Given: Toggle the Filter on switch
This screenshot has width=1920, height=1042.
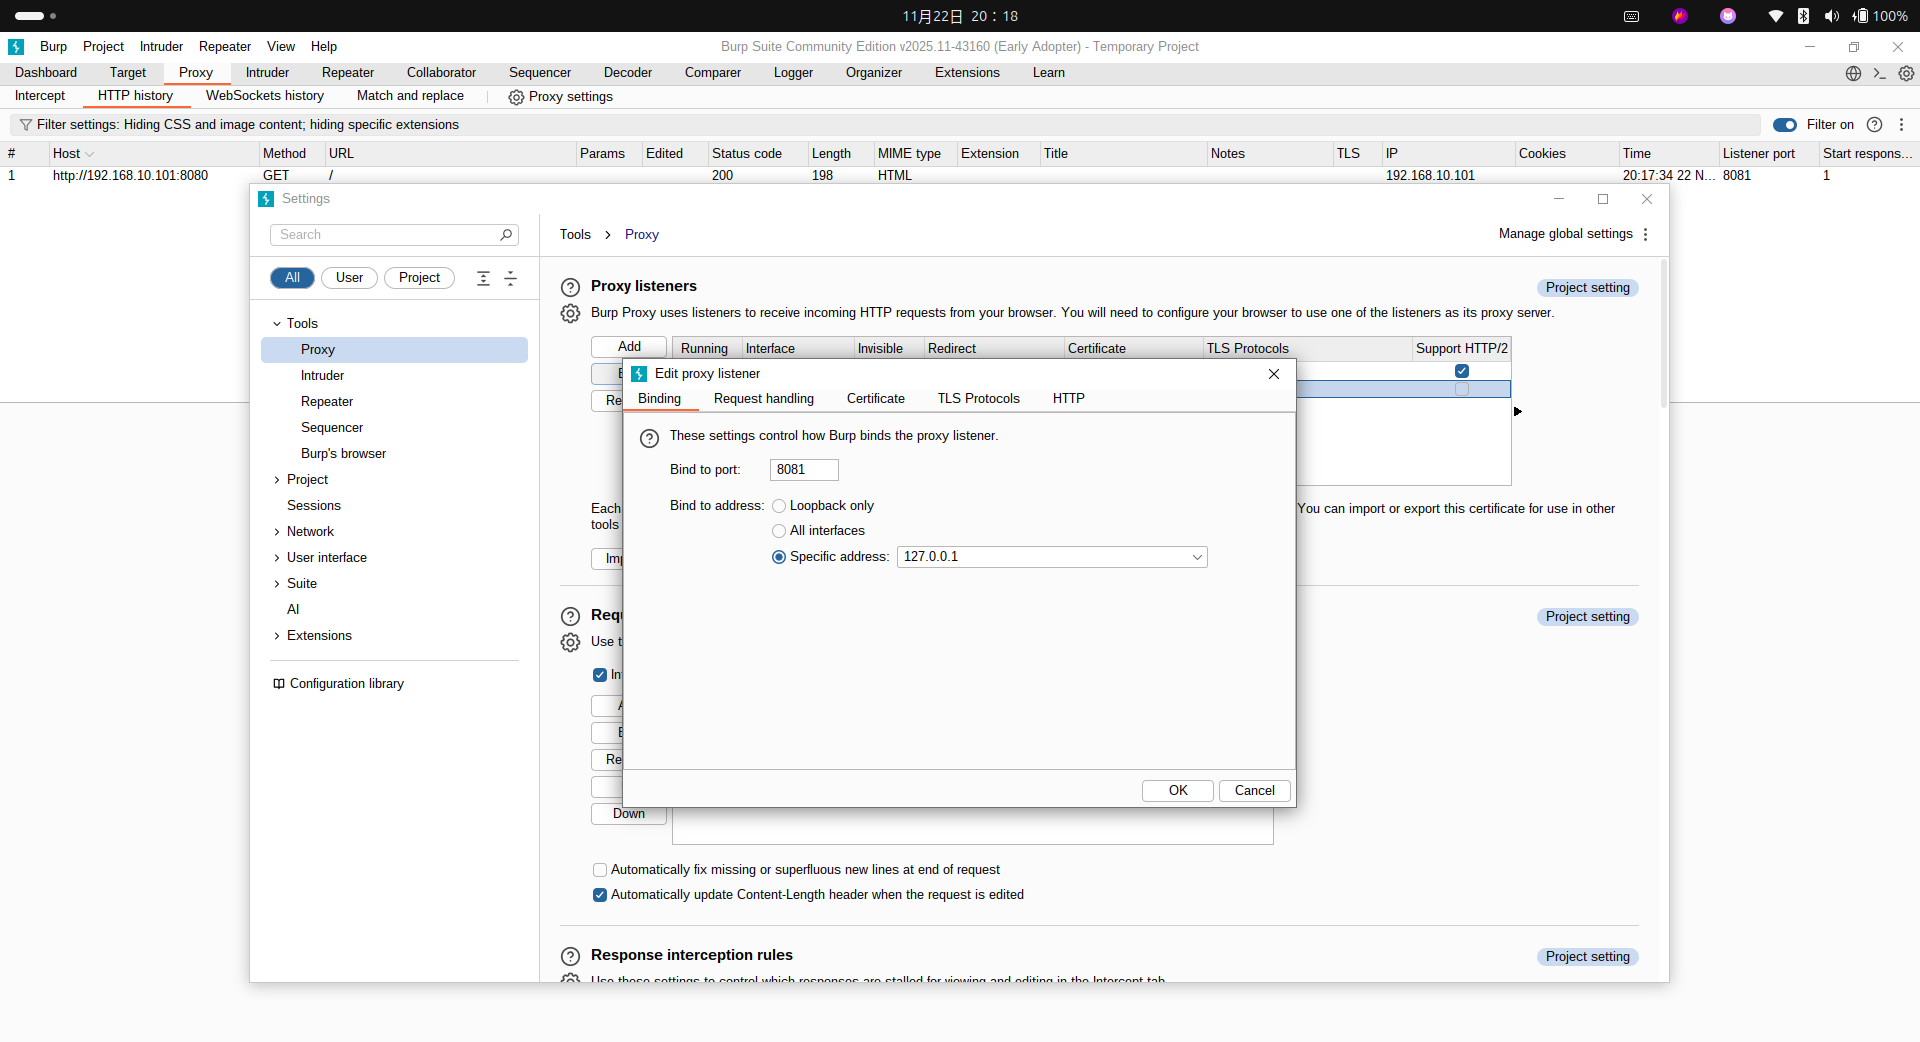Looking at the screenshot, I should coord(1785,125).
